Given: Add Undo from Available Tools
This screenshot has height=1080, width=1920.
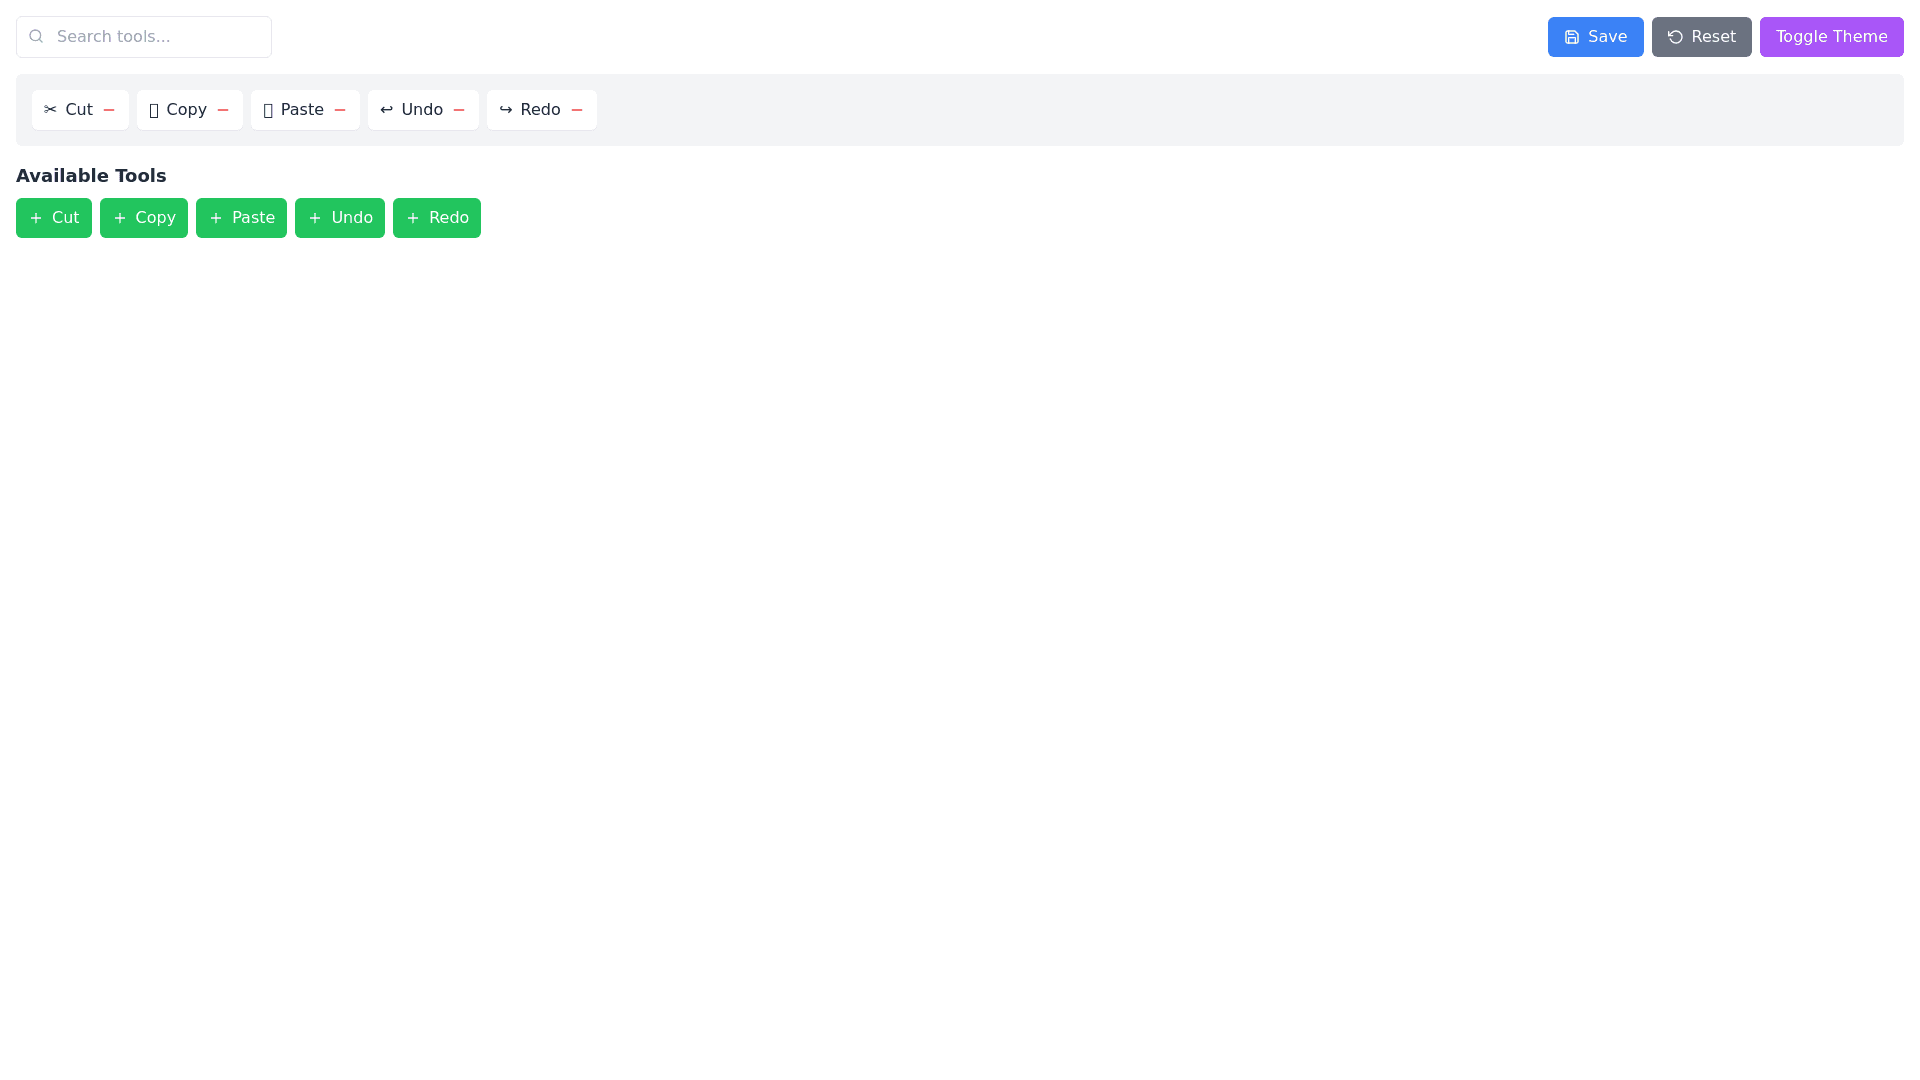Looking at the screenshot, I should point(340,218).
